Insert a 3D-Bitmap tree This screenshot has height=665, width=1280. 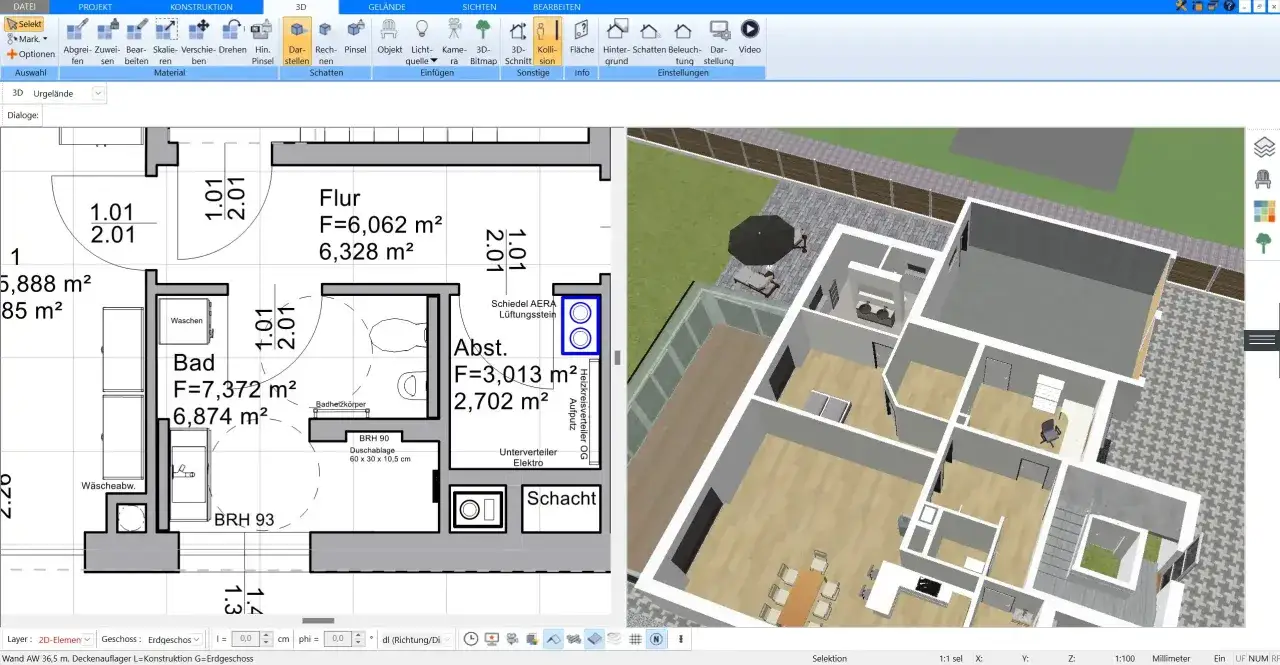(x=483, y=41)
